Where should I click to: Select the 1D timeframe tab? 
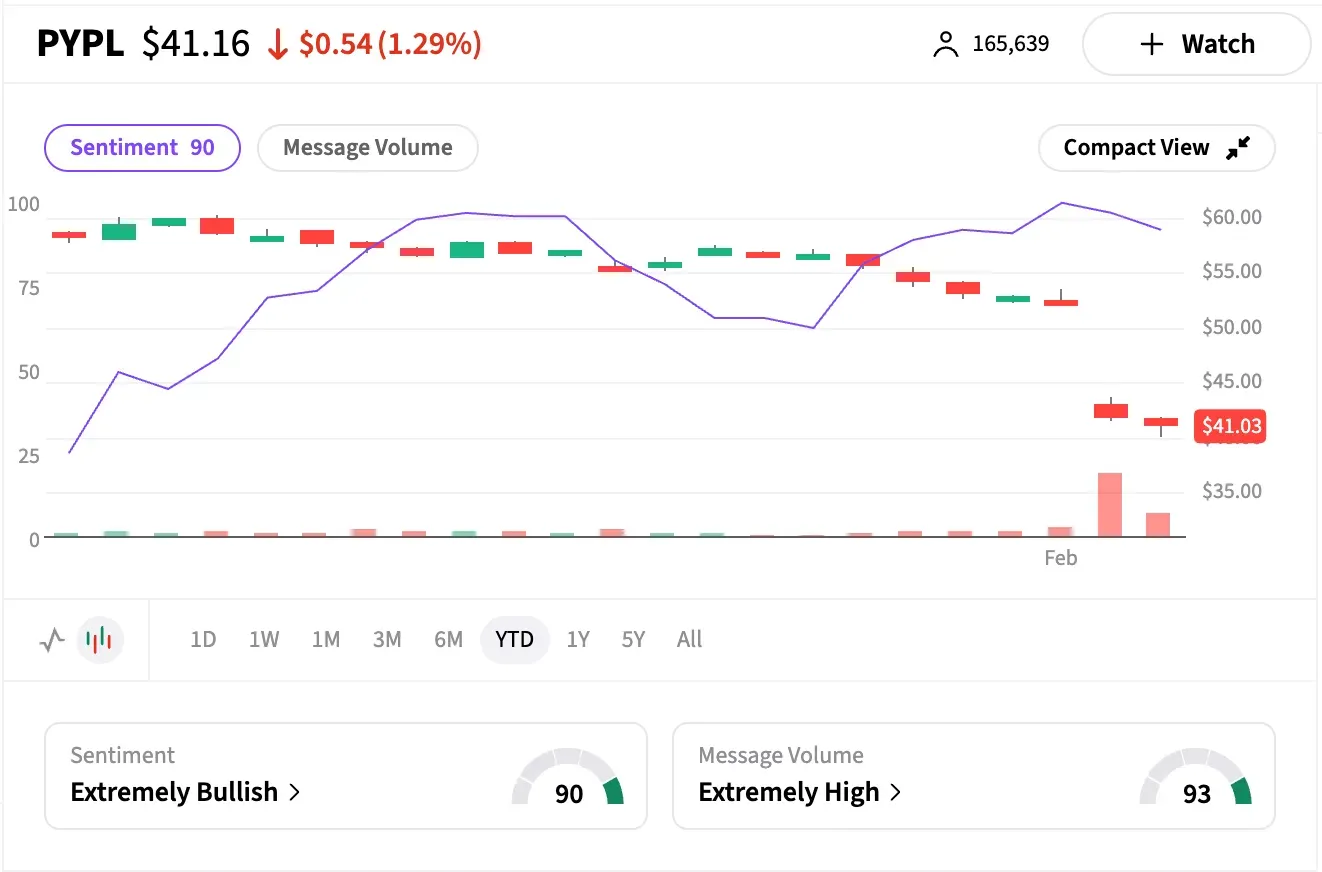pos(203,640)
